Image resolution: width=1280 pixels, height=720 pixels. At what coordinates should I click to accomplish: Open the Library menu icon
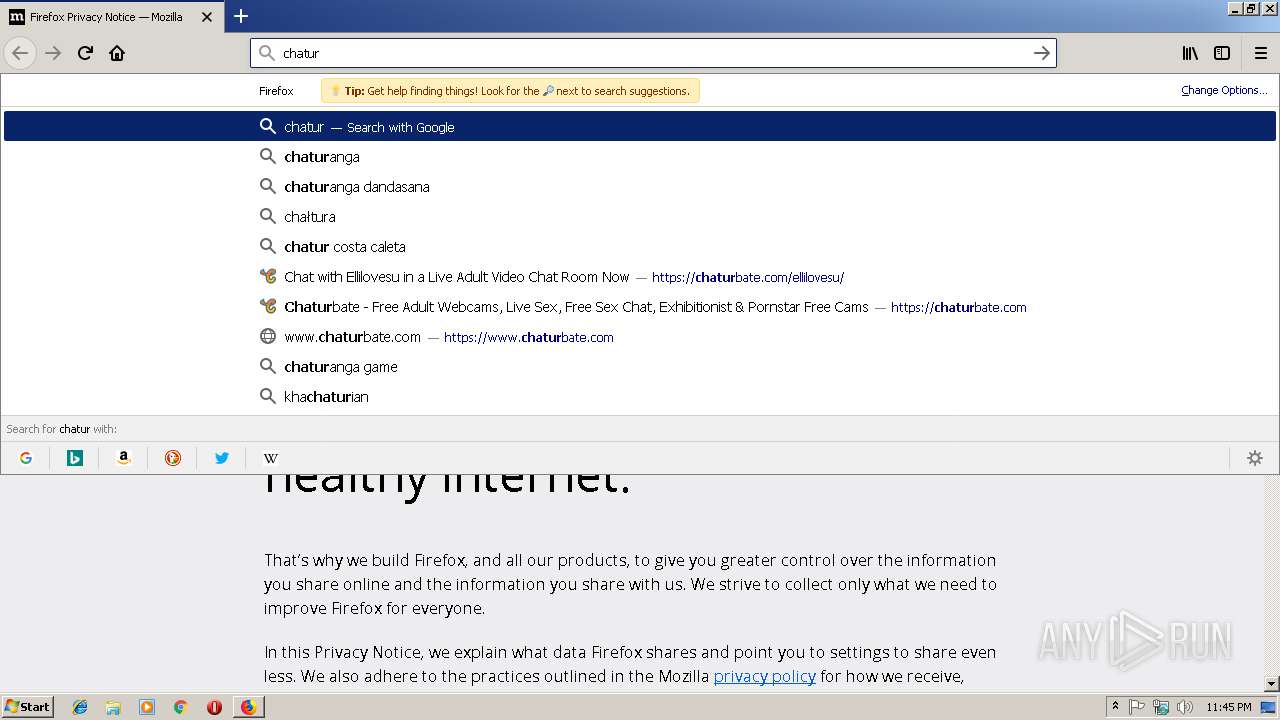click(1190, 53)
